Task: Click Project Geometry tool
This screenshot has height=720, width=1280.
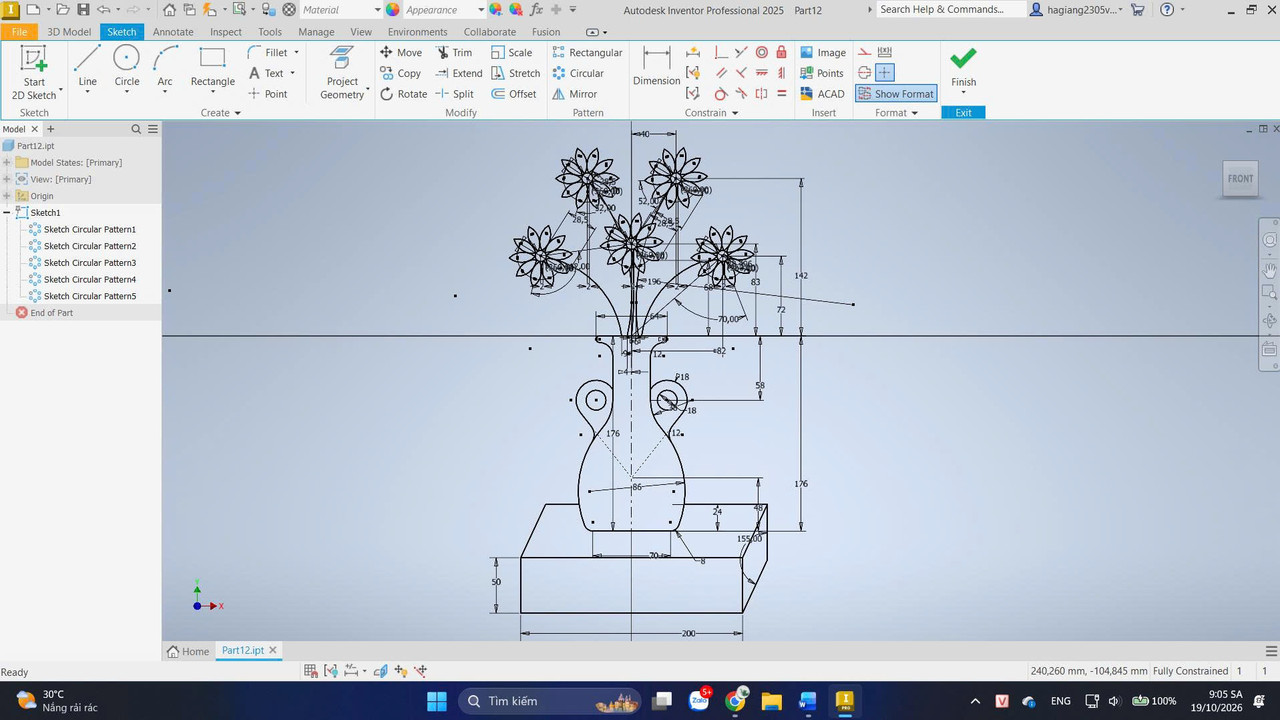Action: click(x=342, y=73)
